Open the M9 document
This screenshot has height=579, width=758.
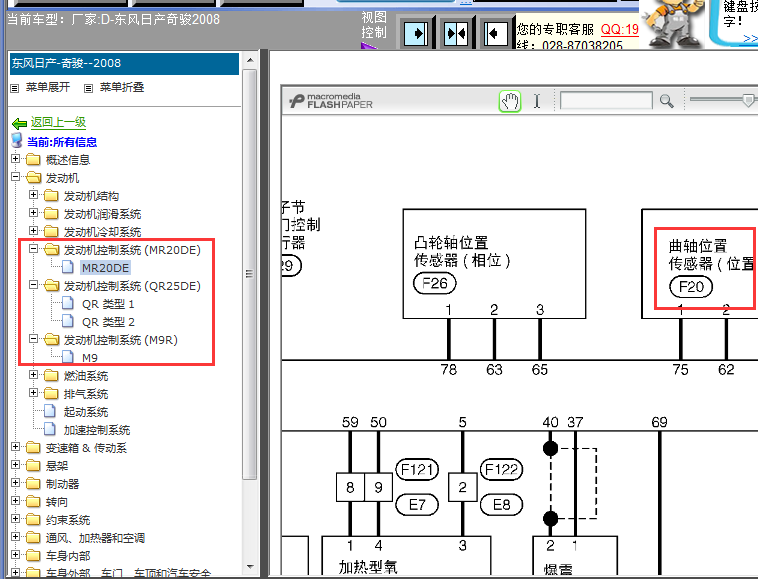click(x=90, y=358)
